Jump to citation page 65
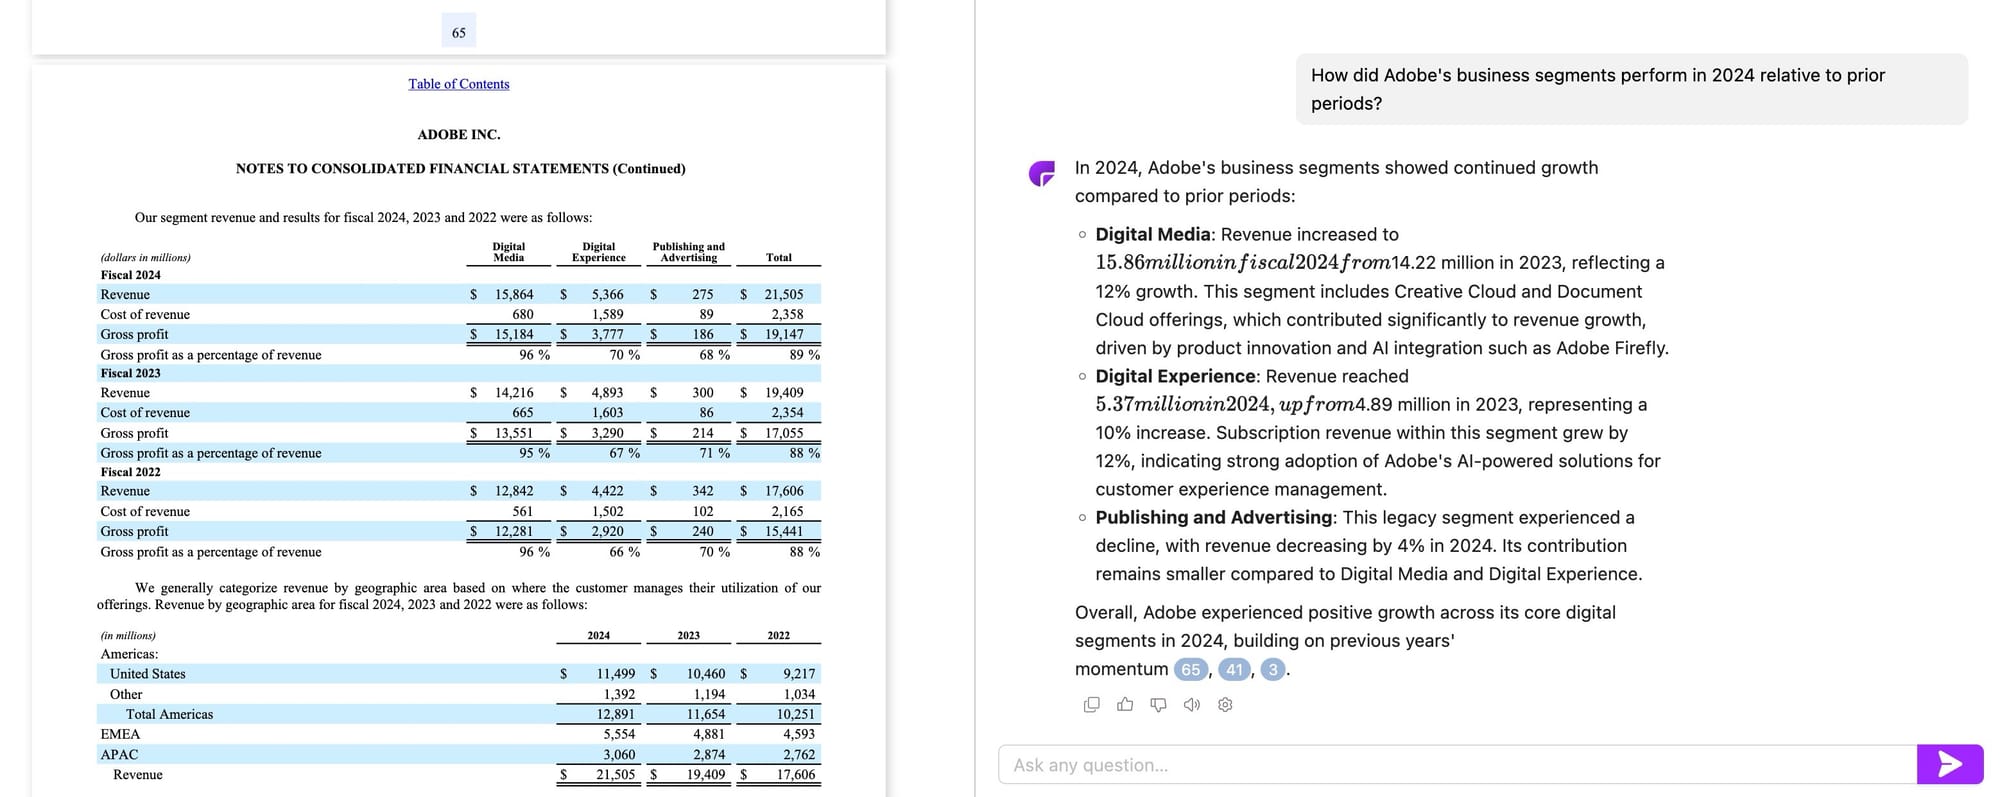 click(x=1190, y=670)
